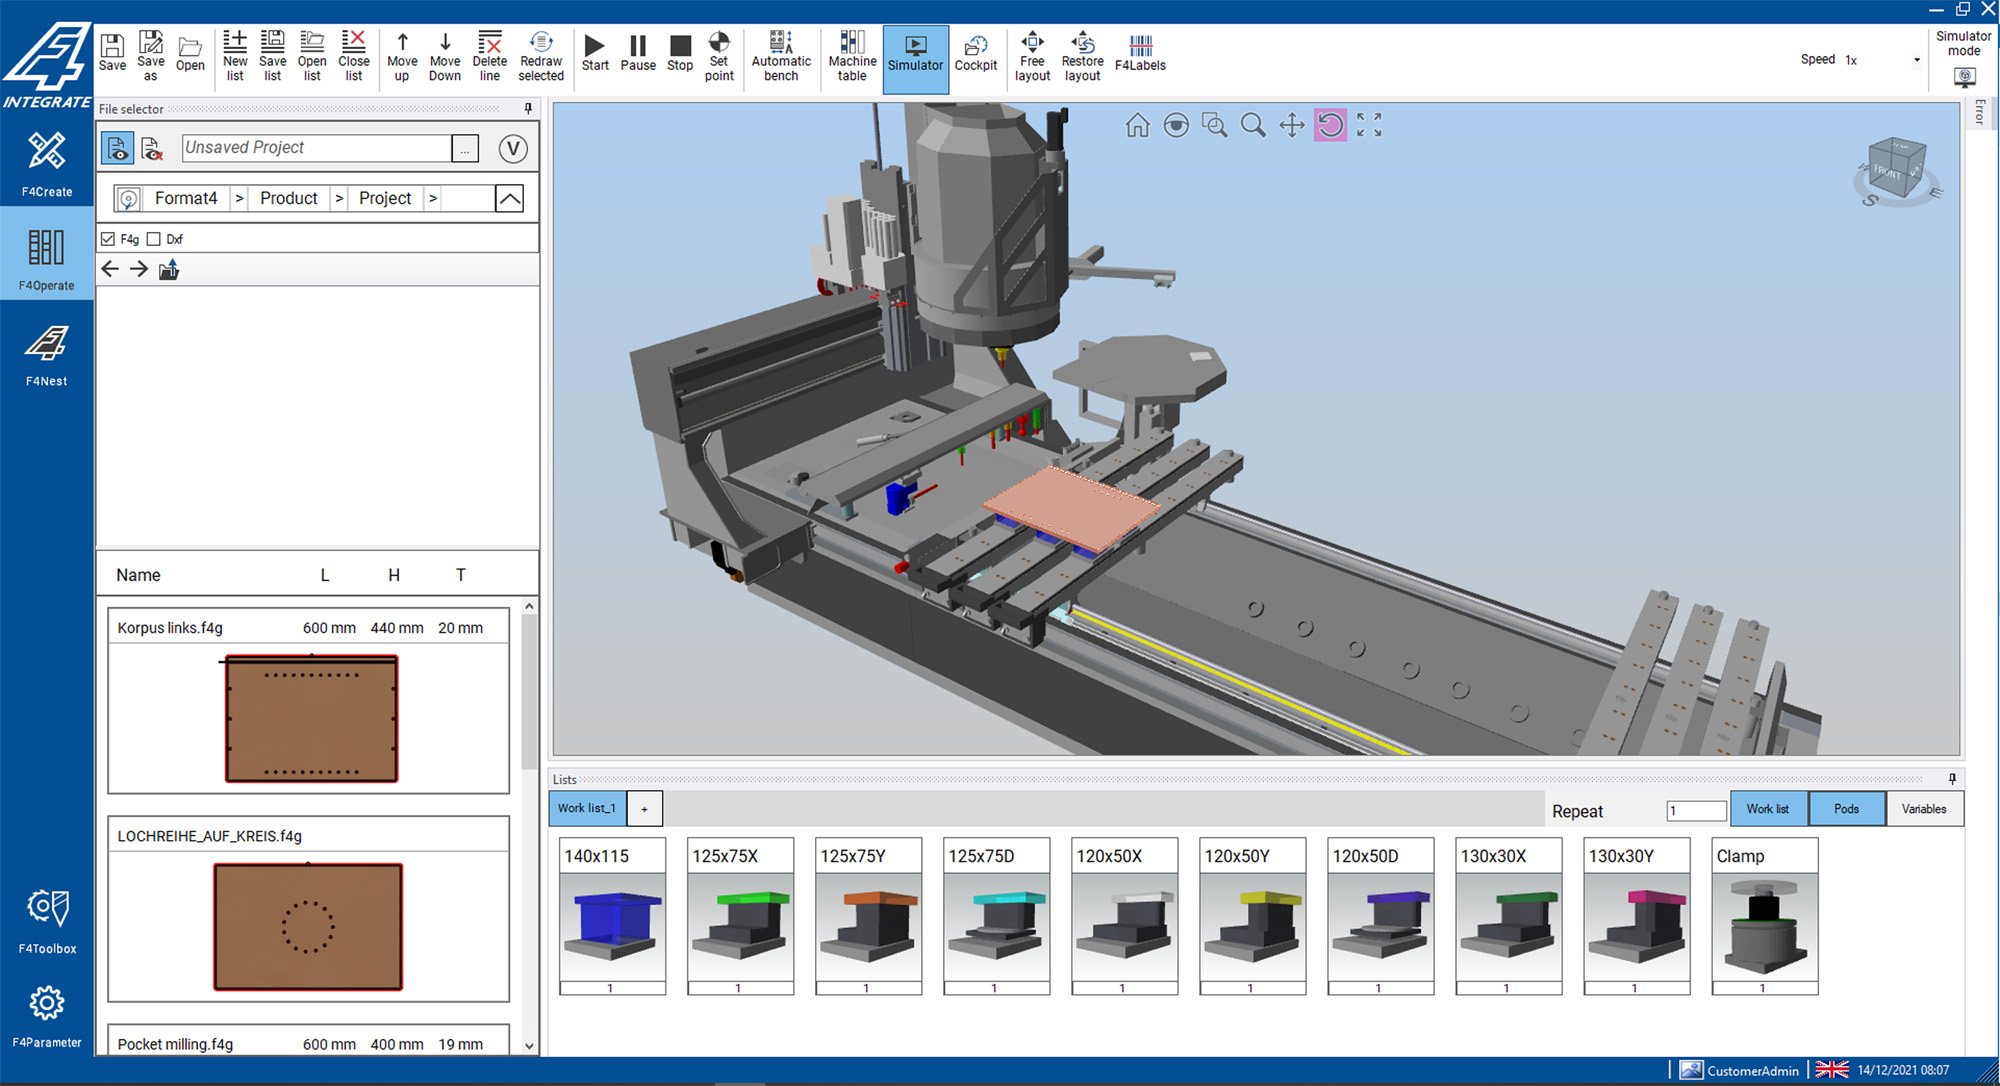Open the Speed 1x dropdown
Screen dimensions: 2000x1086
[1916, 60]
